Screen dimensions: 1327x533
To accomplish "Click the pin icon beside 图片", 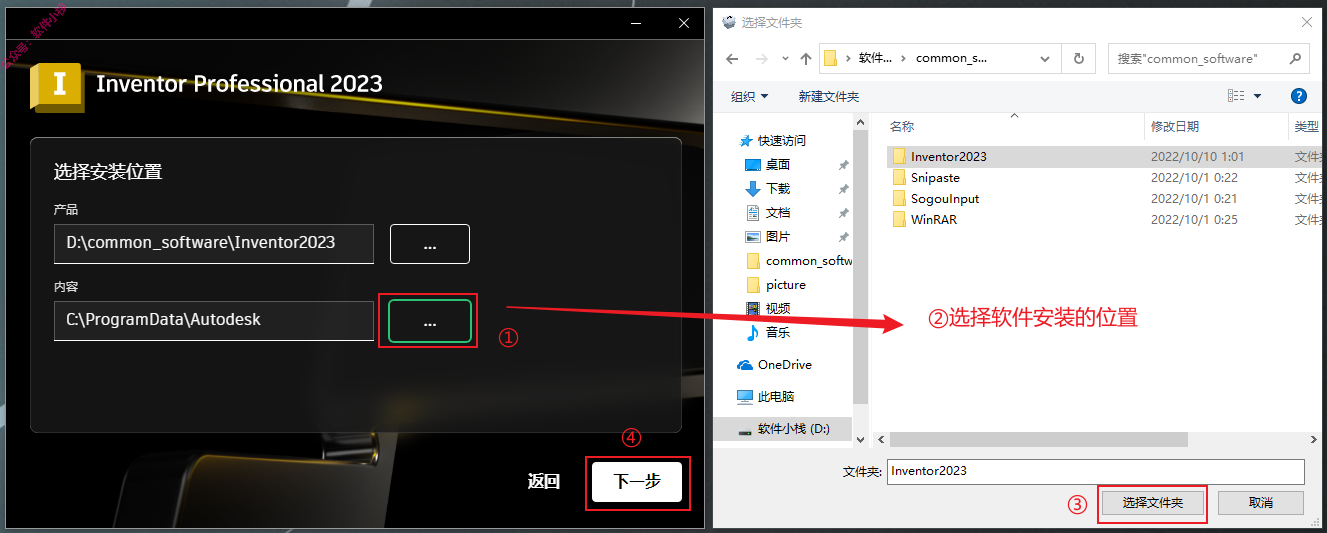I will (844, 237).
